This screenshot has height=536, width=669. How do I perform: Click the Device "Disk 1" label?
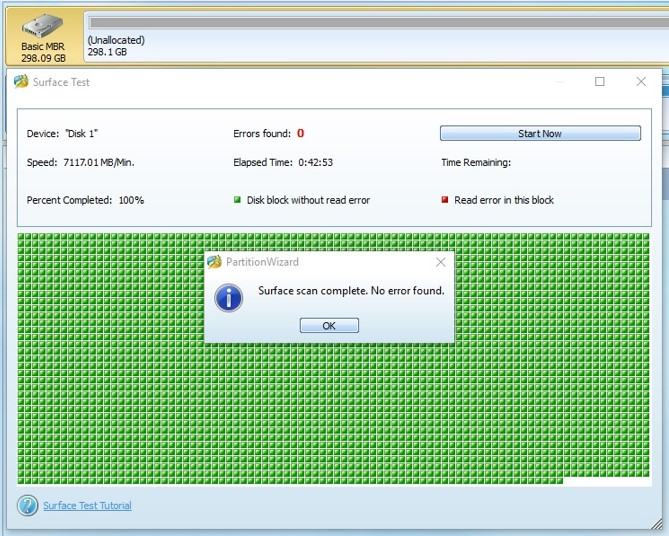tap(62, 134)
